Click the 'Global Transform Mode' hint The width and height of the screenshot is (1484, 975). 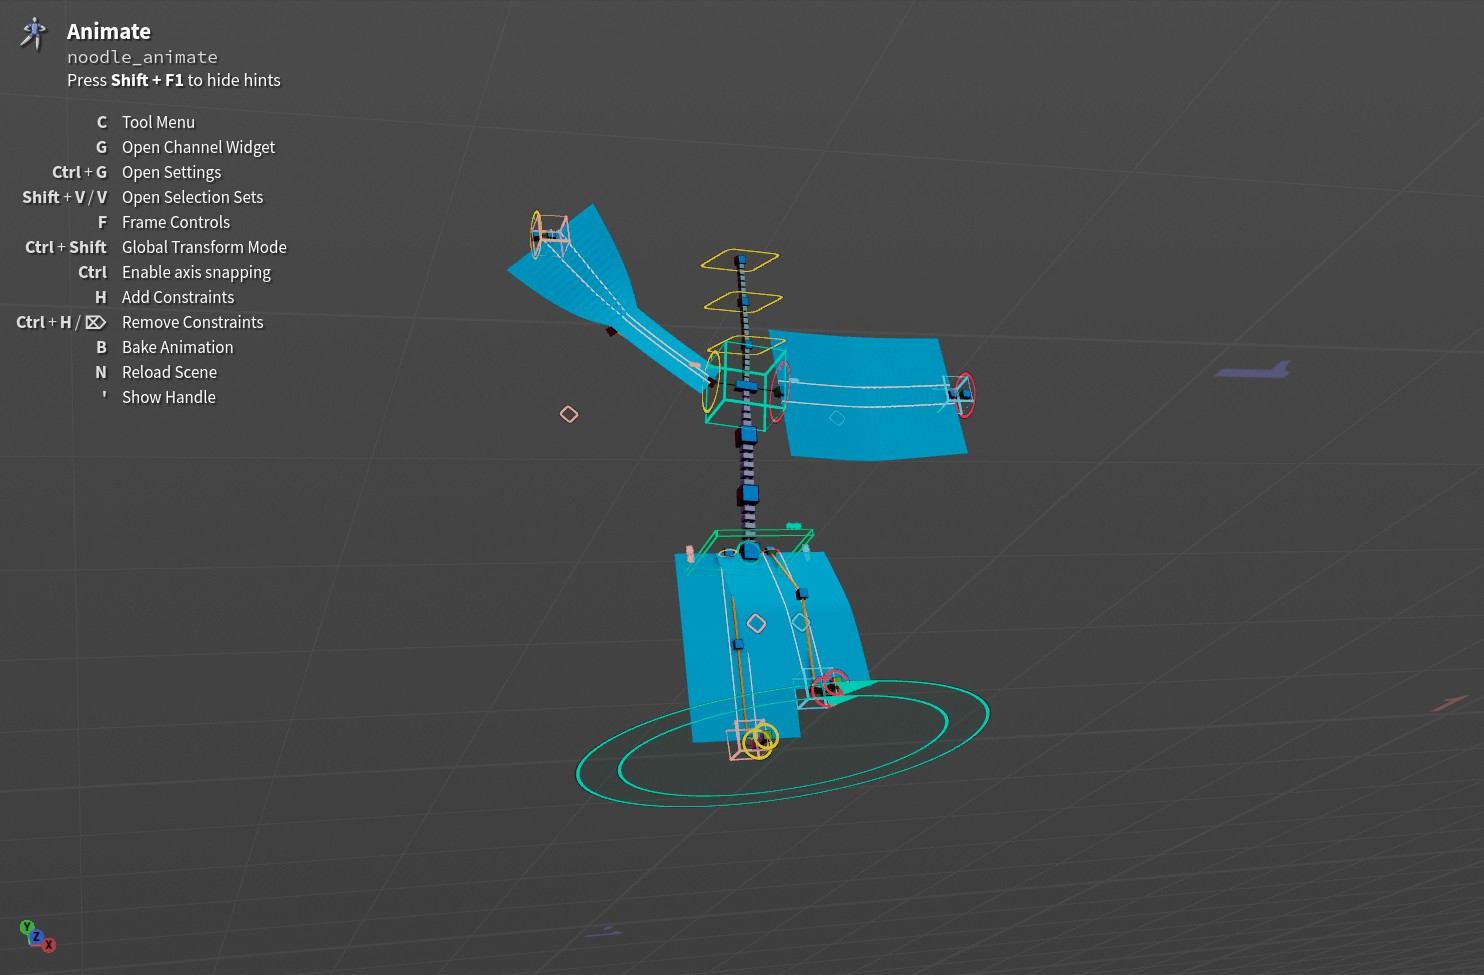[204, 247]
